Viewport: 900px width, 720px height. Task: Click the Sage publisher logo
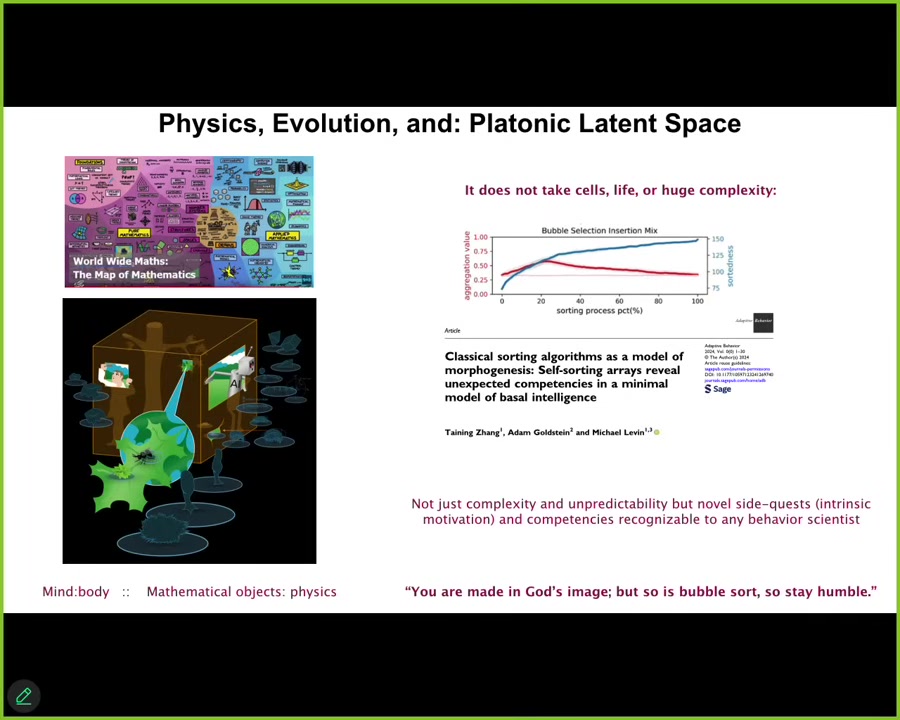[718, 389]
